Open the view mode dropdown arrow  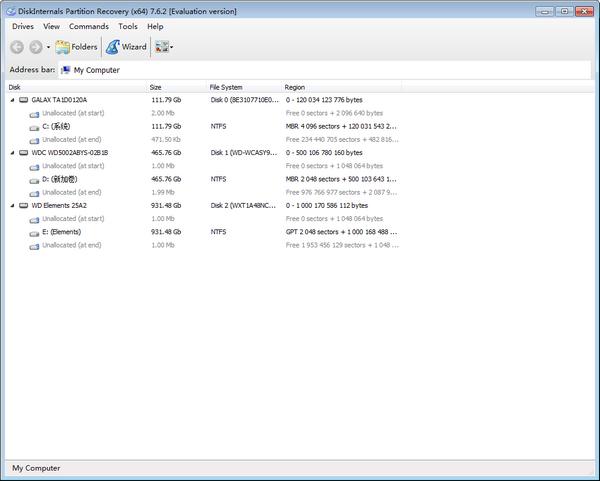click(171, 47)
